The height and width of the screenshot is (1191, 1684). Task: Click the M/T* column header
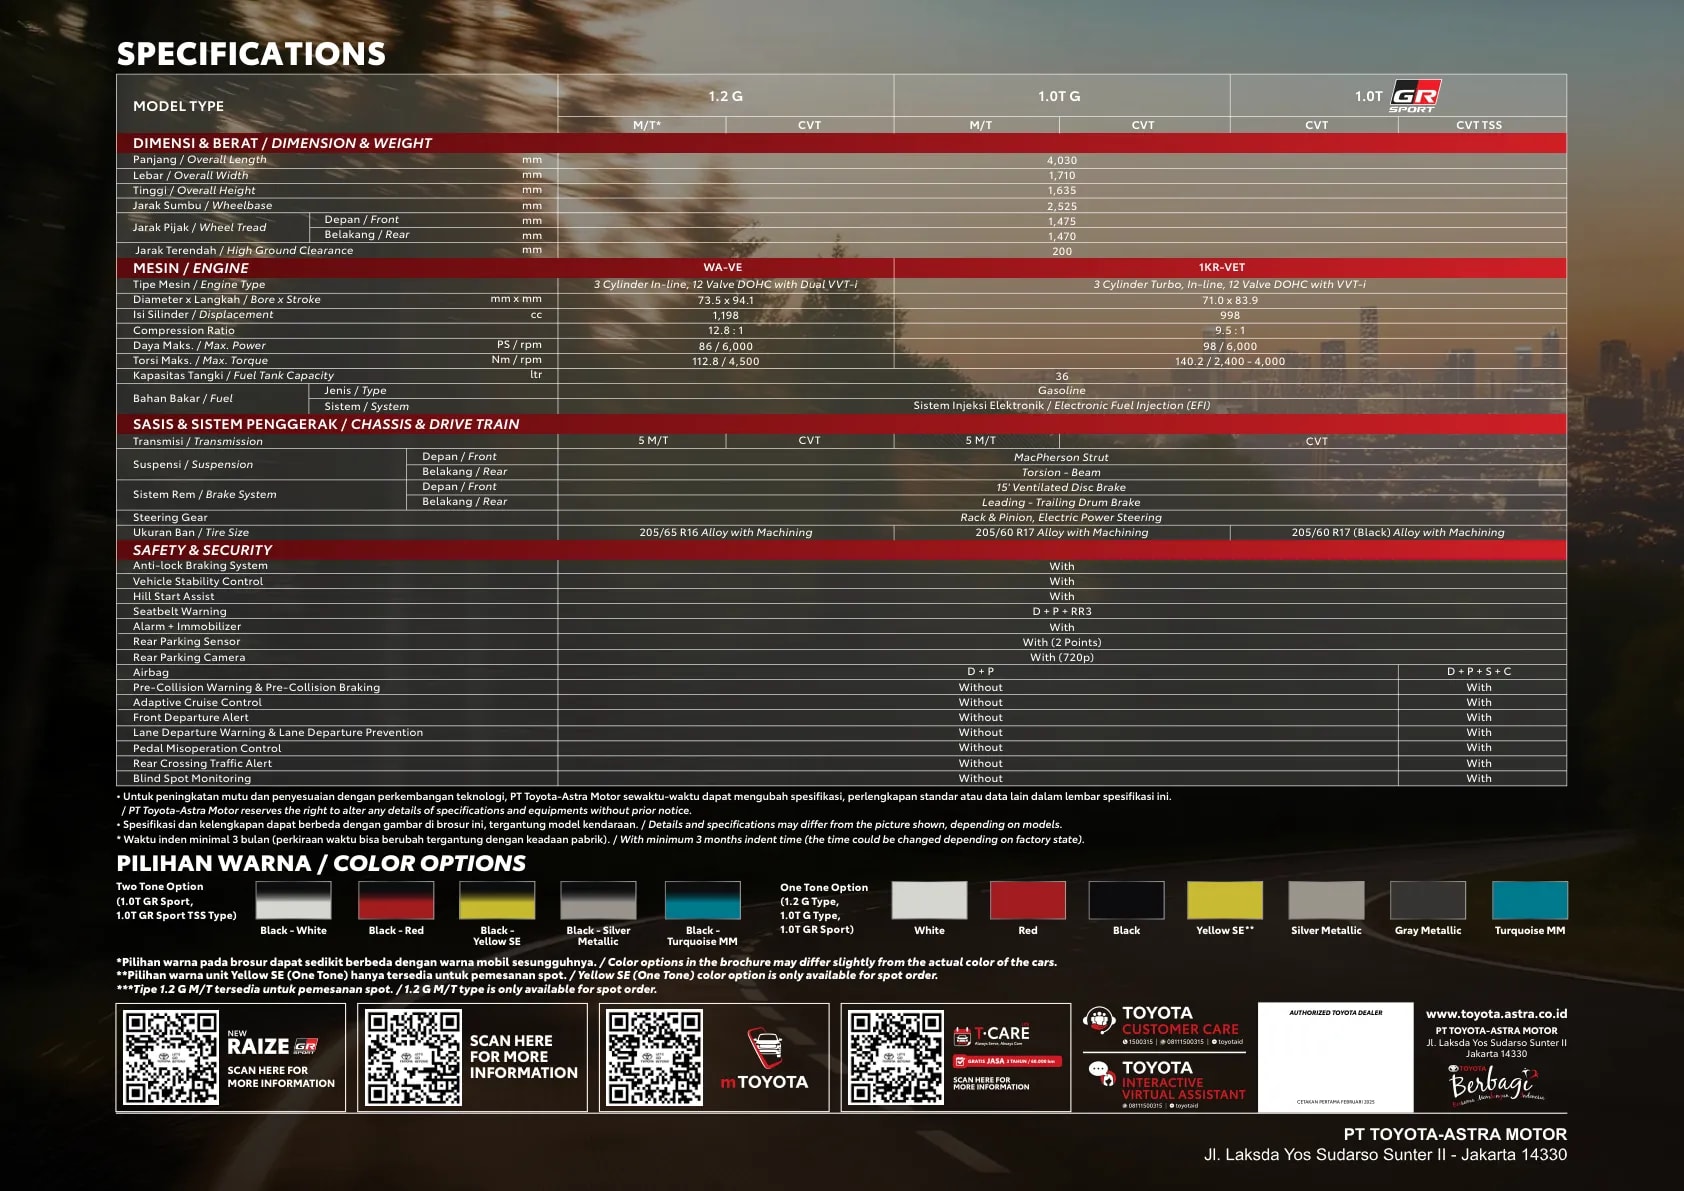click(x=647, y=125)
